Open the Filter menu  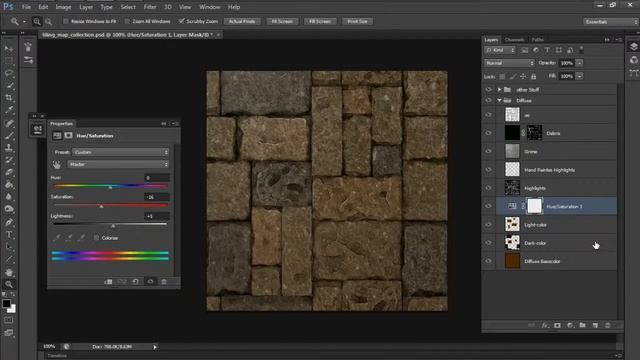(150, 7)
